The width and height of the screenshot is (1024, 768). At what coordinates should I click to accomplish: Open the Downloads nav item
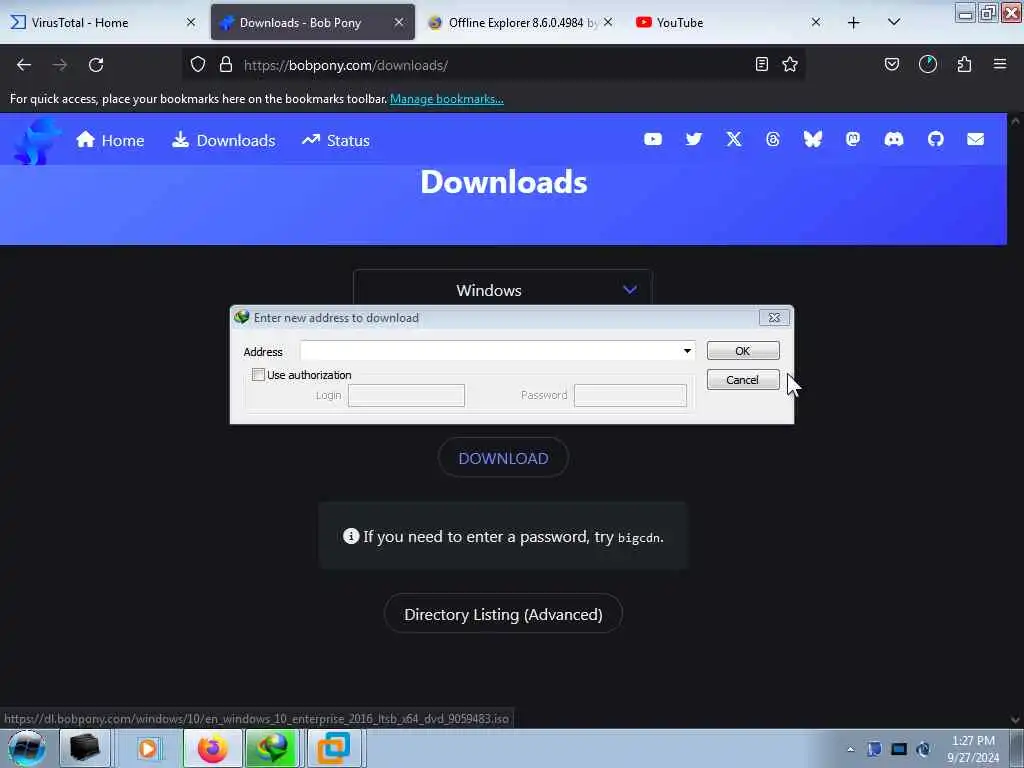(224, 140)
